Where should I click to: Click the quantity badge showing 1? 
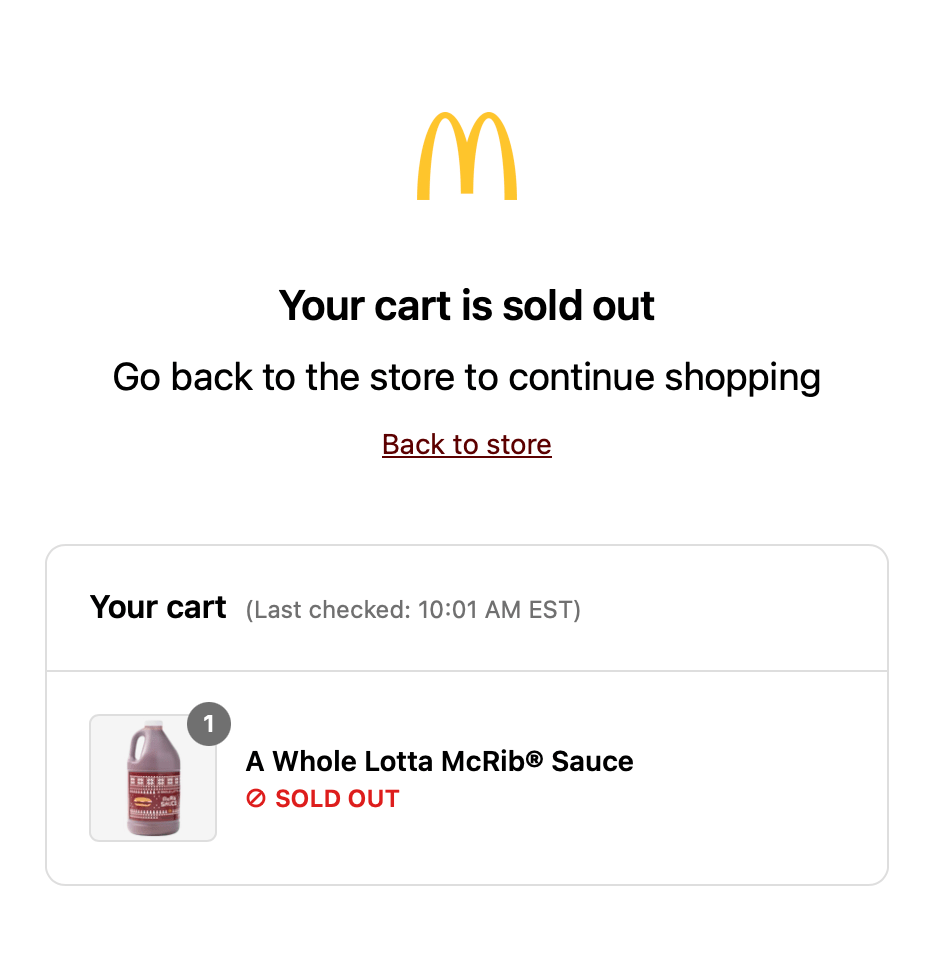click(209, 724)
